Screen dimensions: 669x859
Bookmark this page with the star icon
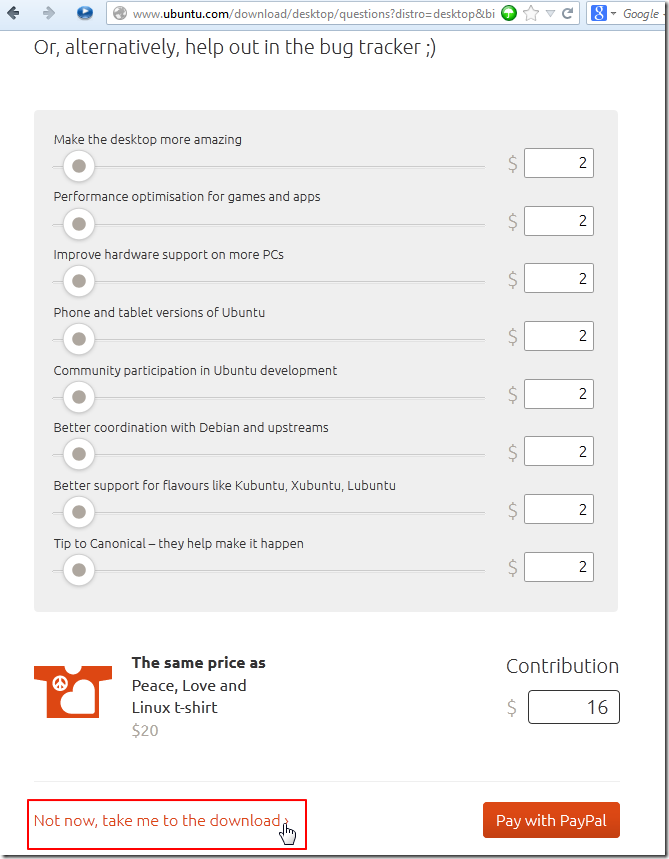click(x=530, y=14)
